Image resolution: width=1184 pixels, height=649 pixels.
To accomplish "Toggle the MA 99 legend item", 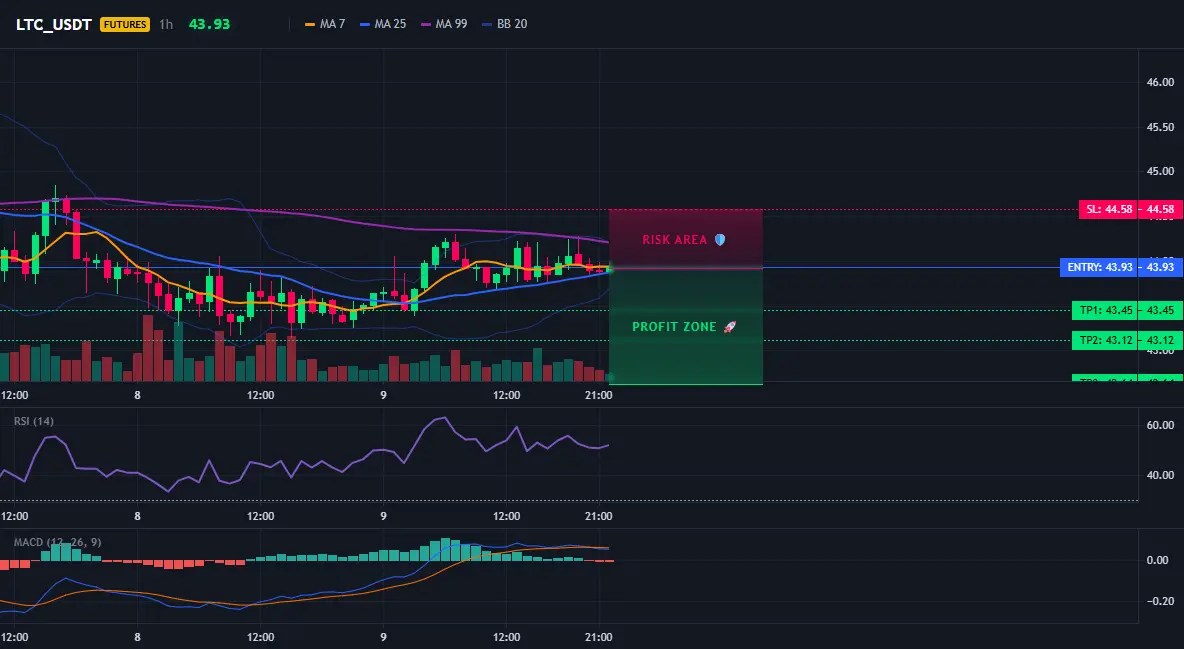I will click(444, 24).
